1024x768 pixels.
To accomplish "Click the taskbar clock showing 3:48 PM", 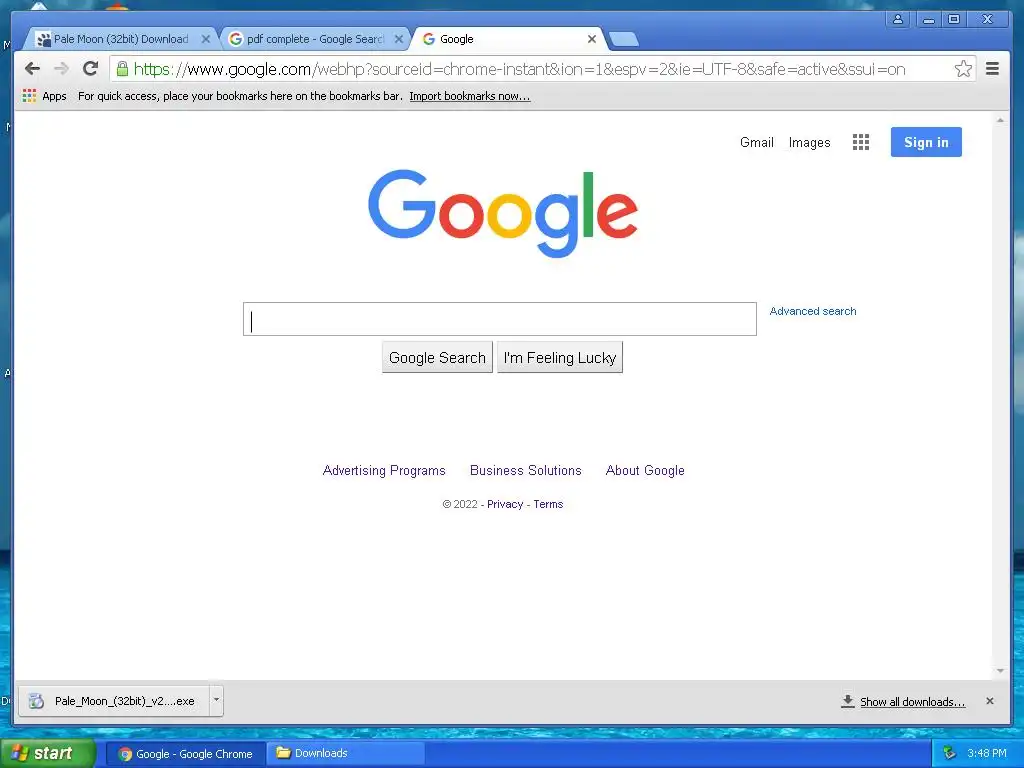I will point(986,753).
